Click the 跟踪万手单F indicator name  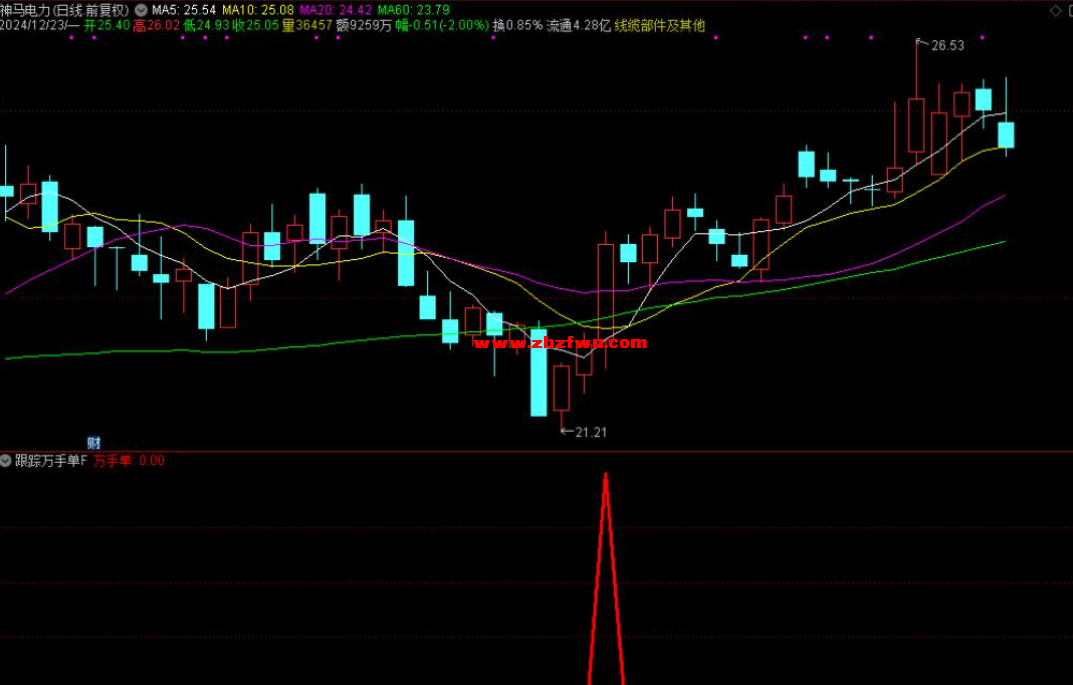click(51, 461)
